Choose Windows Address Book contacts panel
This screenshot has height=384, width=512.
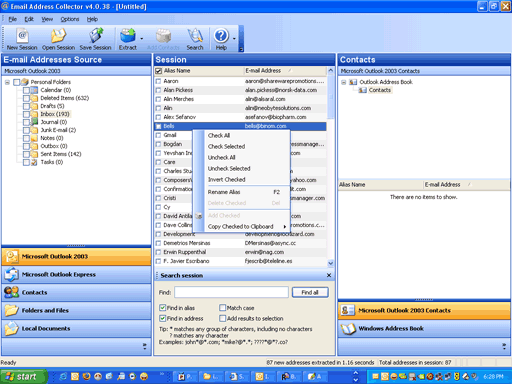[x=424, y=328]
